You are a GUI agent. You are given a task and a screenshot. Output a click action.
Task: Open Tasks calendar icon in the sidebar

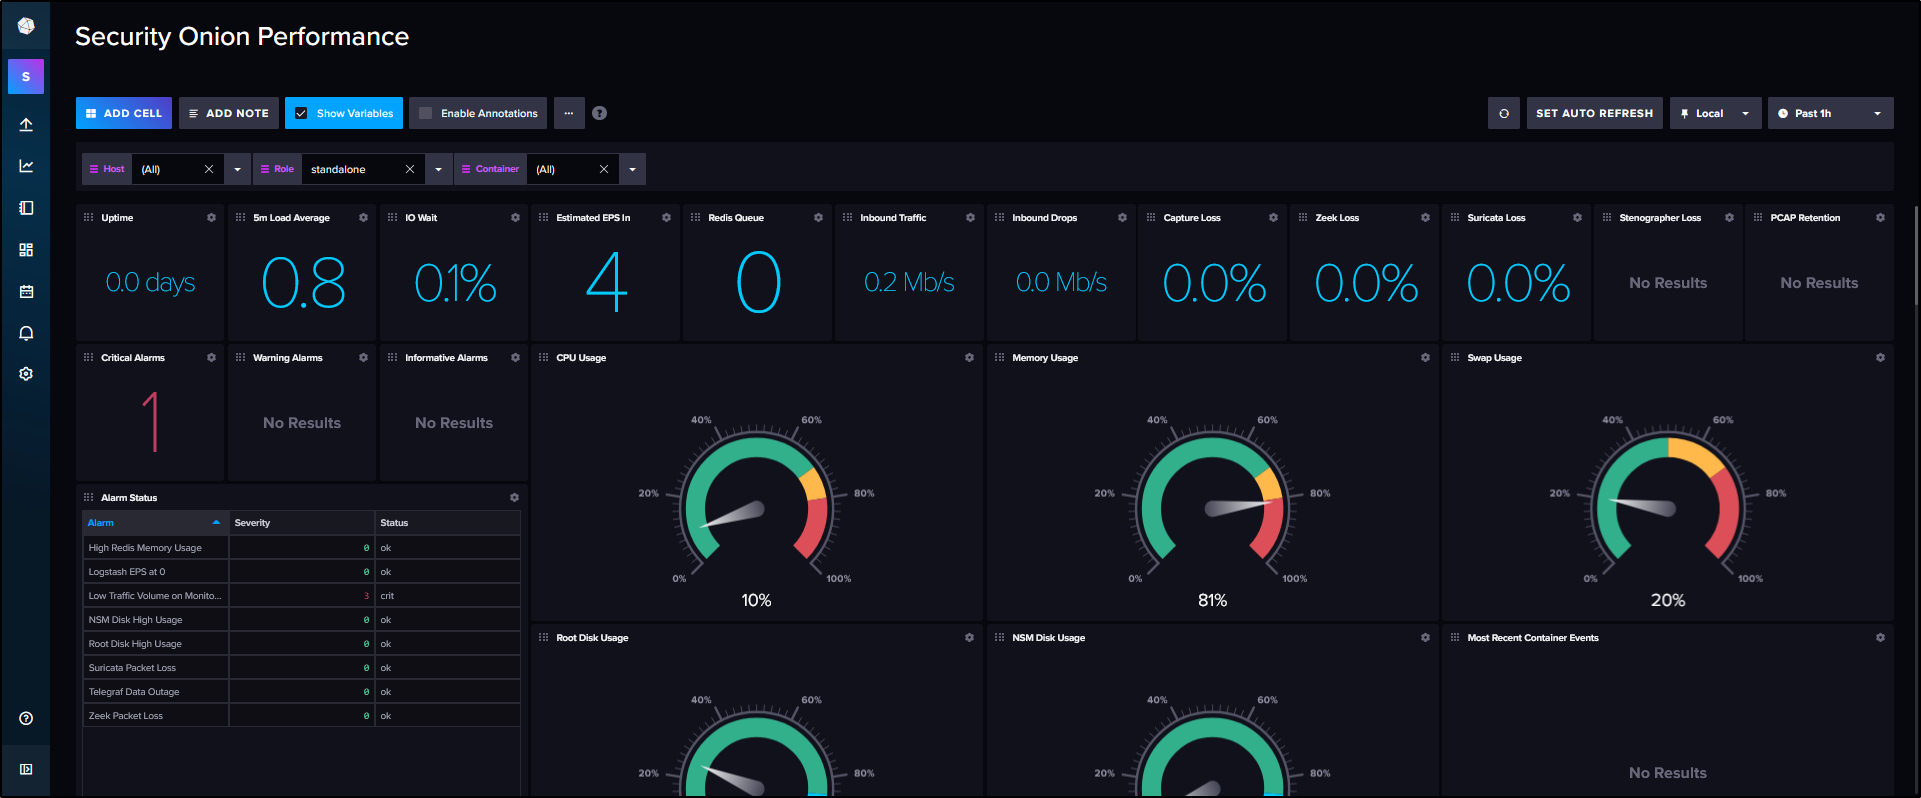(26, 292)
